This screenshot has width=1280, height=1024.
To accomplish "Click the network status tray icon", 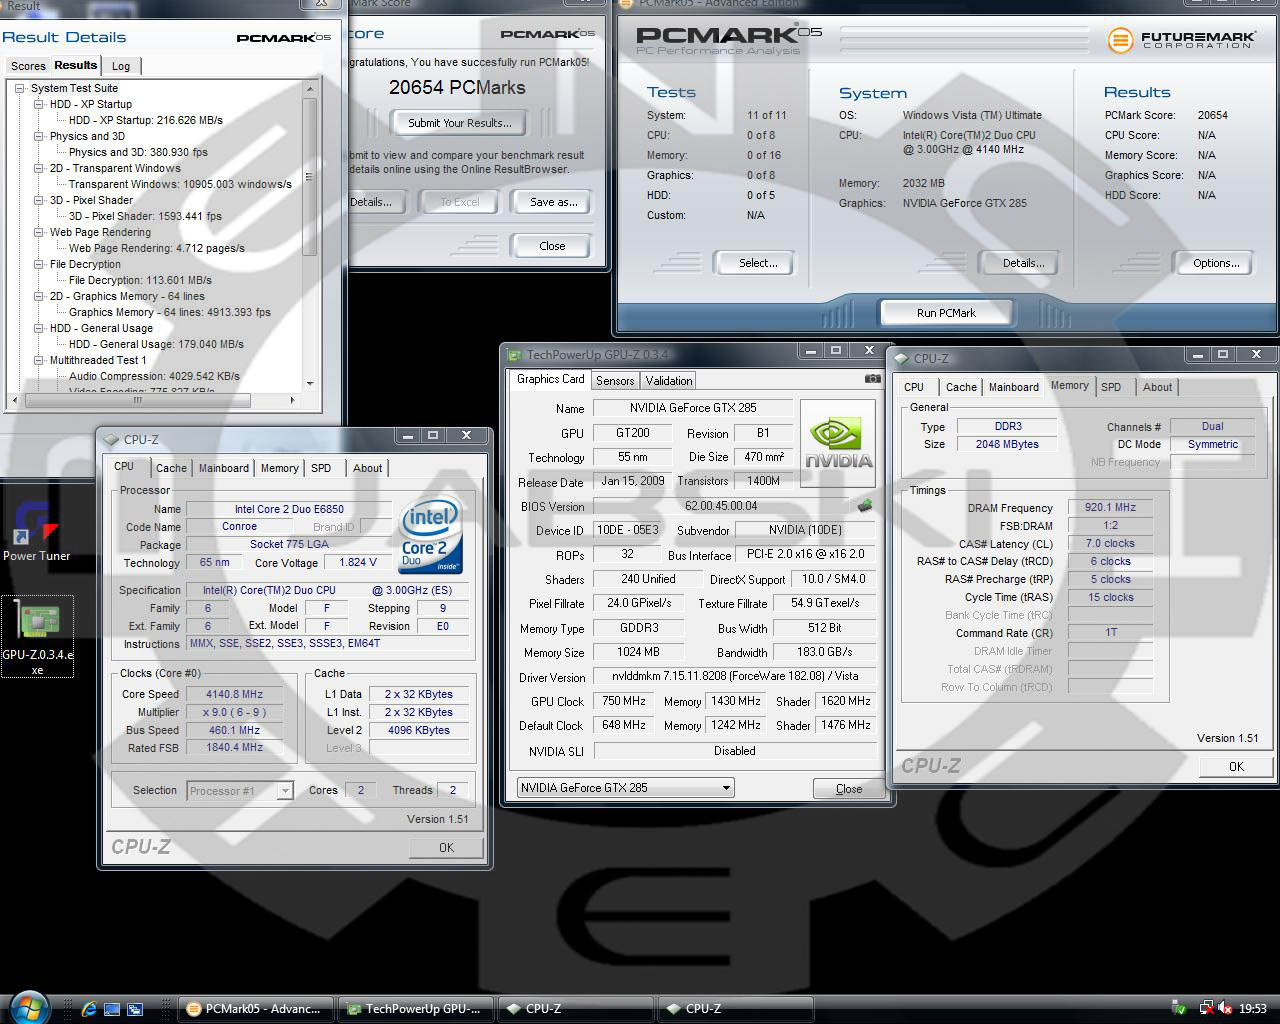I will point(1206,1008).
